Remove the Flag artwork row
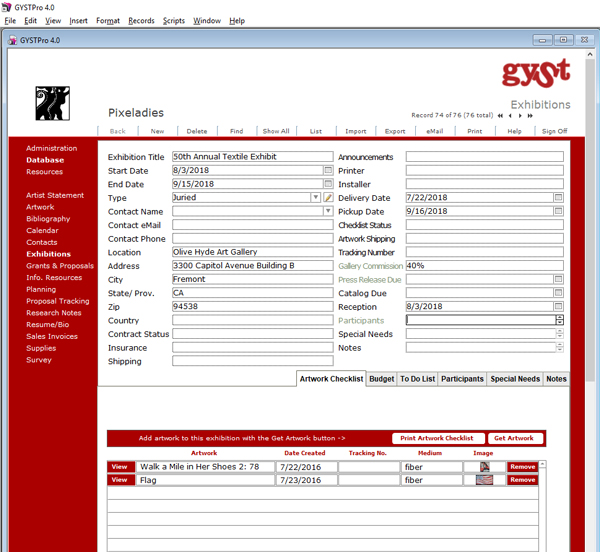600x552 pixels. click(522, 480)
